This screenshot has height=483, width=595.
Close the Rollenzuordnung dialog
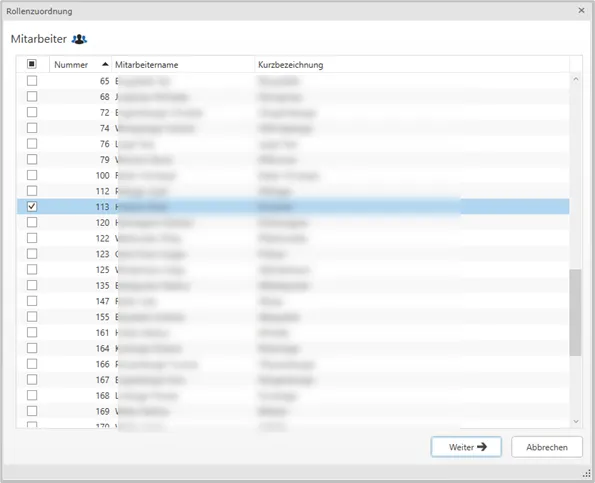581,11
